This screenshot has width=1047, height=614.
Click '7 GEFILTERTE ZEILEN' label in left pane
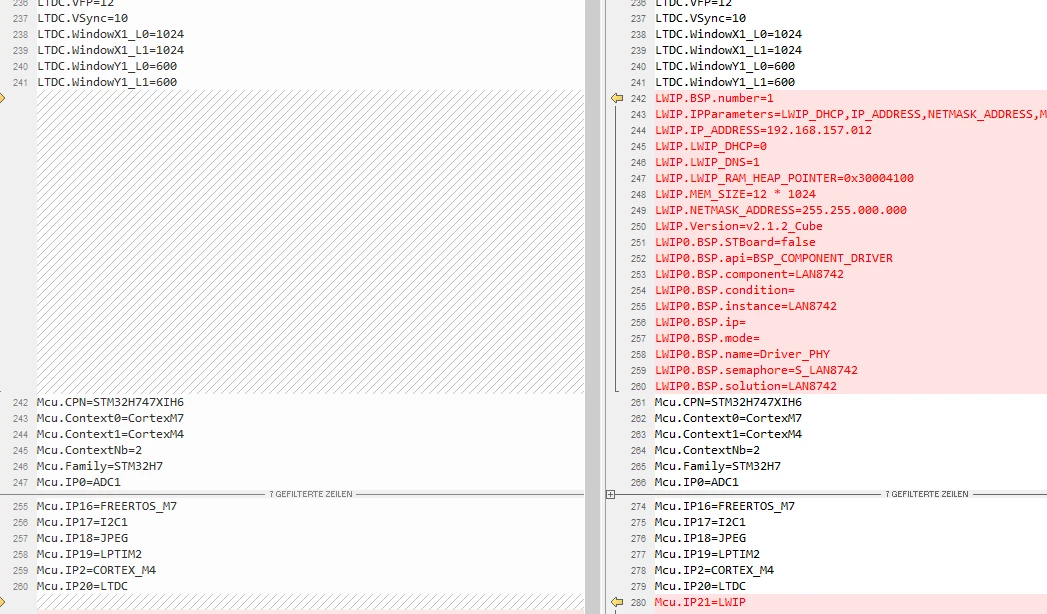310,495
